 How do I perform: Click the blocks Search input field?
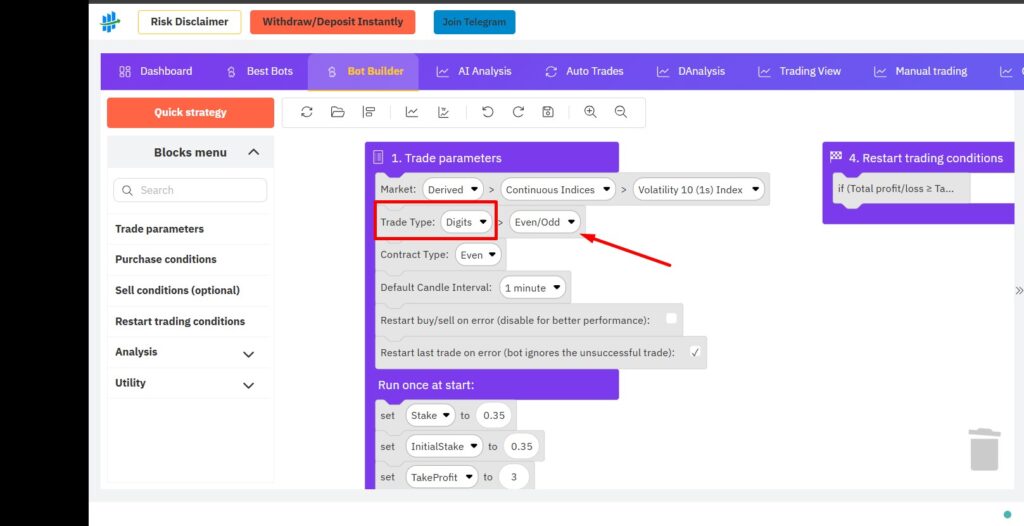click(x=190, y=190)
